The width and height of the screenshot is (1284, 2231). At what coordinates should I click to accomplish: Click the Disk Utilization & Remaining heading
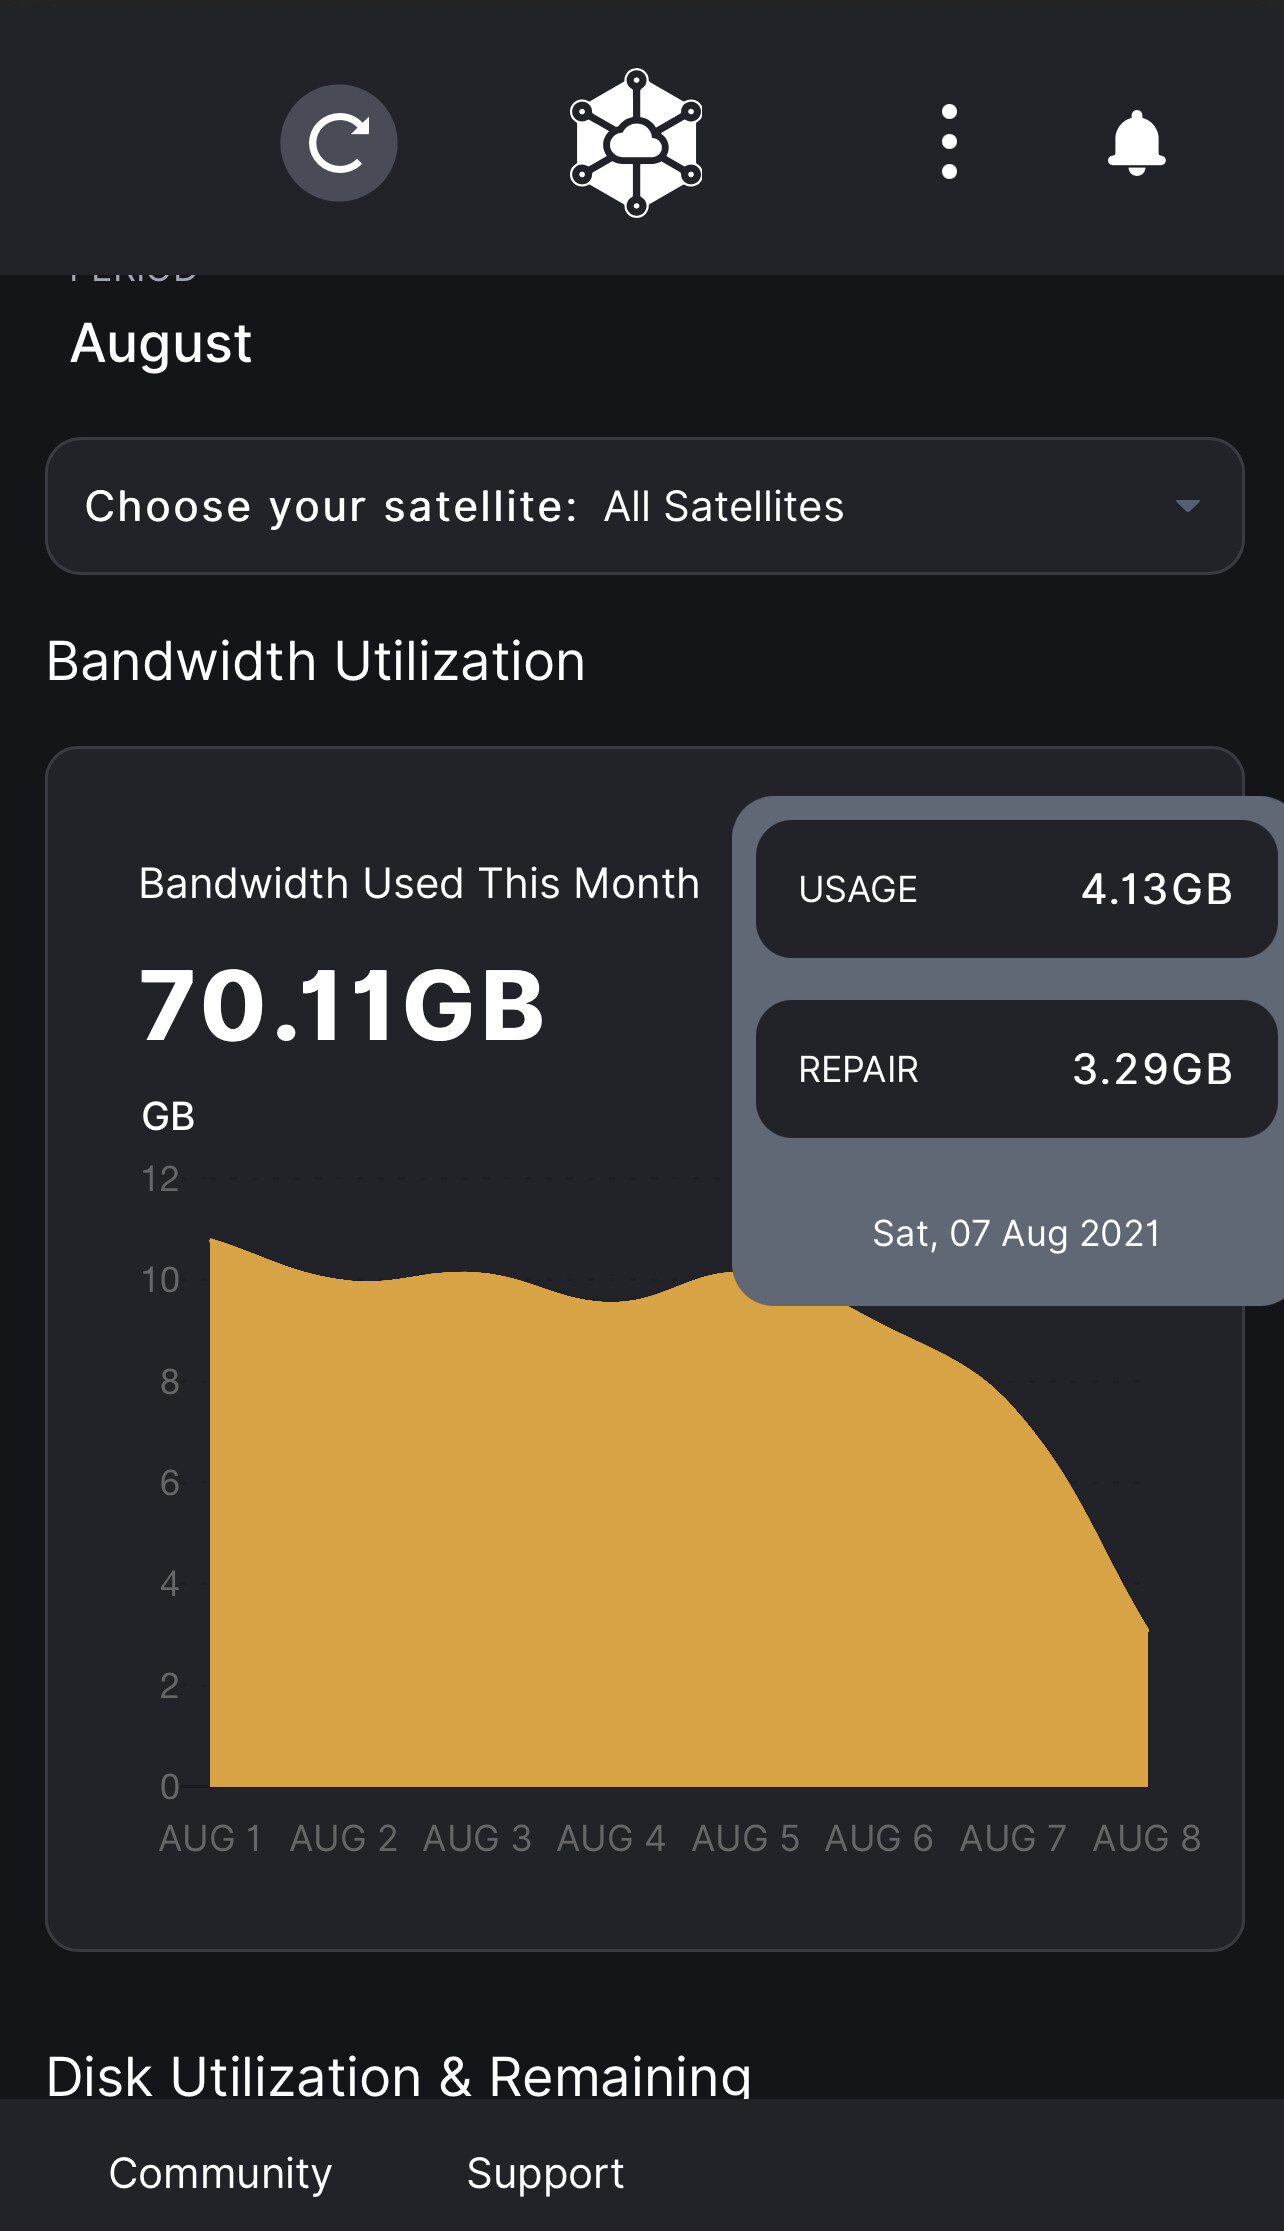pos(398,2076)
